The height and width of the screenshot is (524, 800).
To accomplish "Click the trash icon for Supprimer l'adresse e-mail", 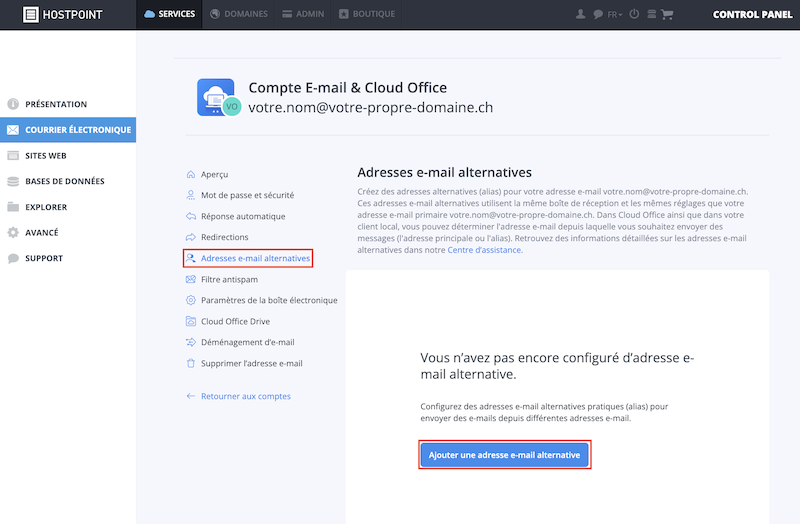I will (191, 363).
